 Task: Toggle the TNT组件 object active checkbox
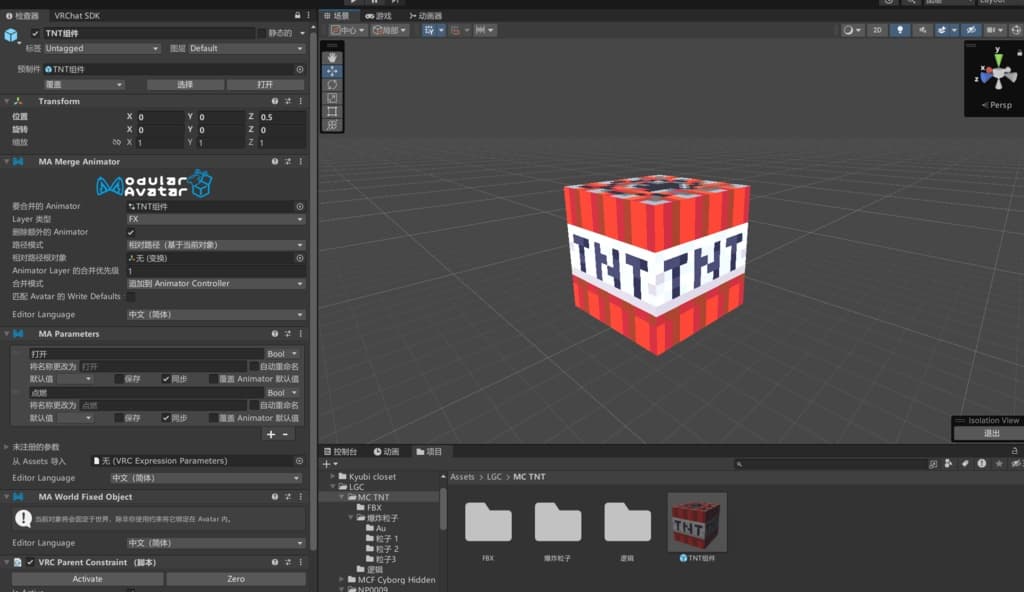34,33
